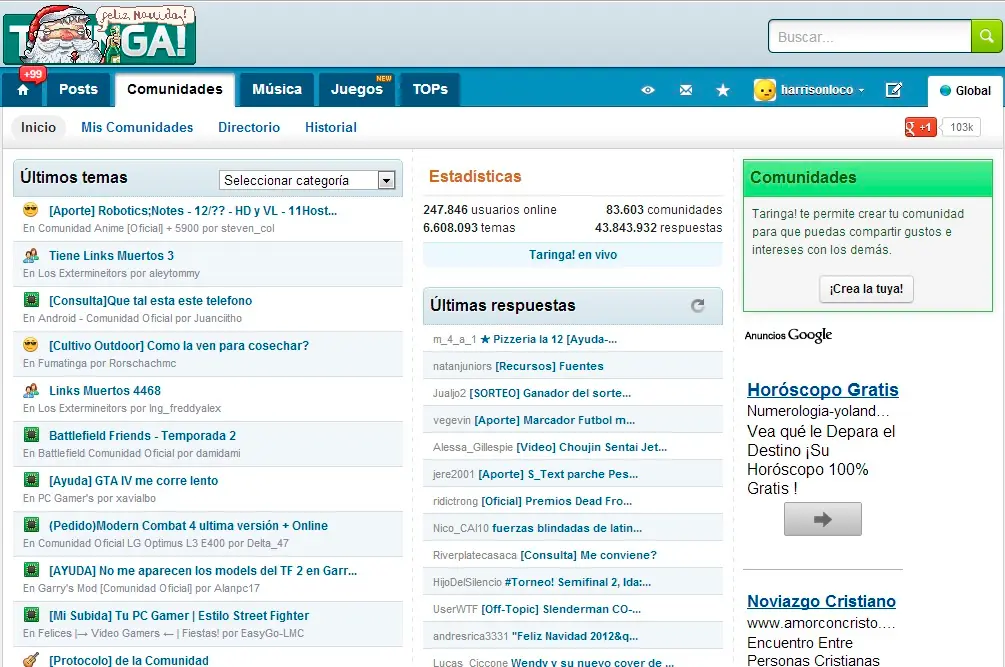Switch to the Global tab
Screen dimensions: 1005x667
pyautogui.click(x=966, y=91)
